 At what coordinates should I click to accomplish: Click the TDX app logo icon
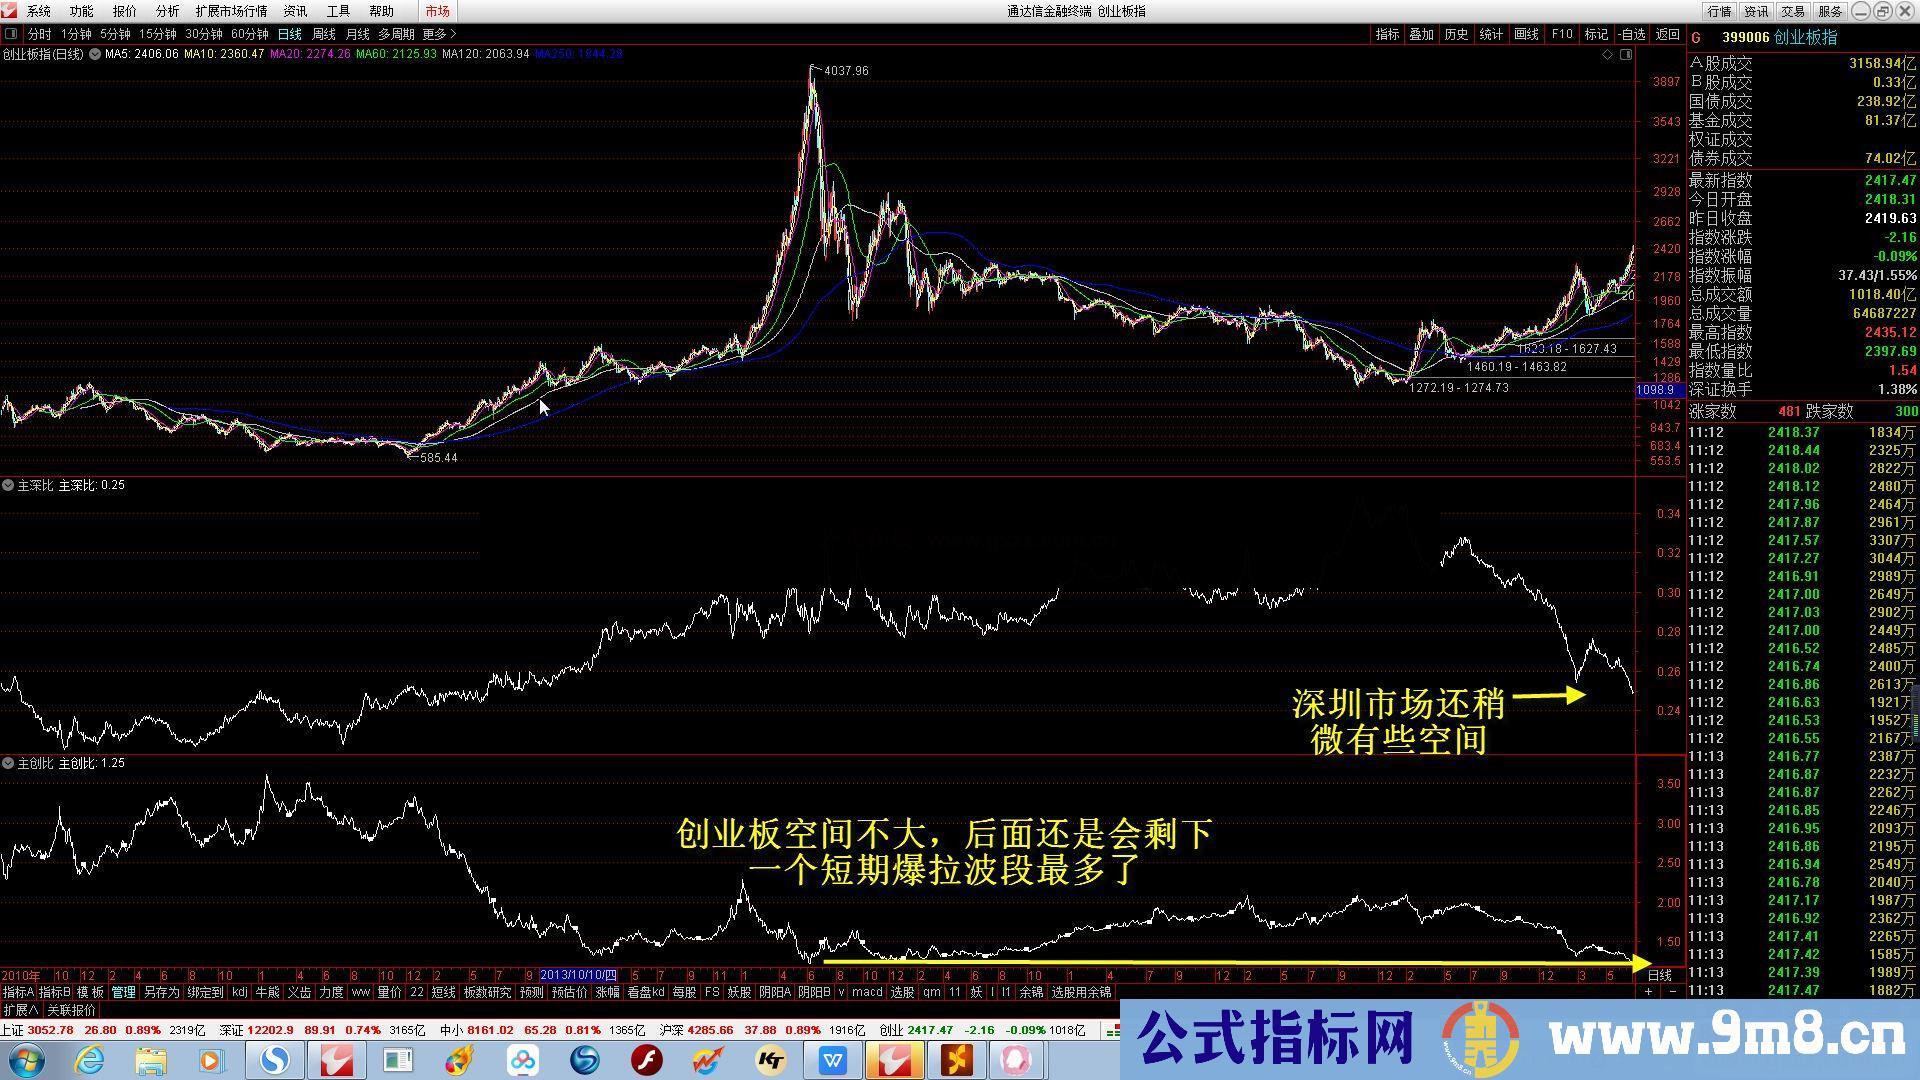coord(9,11)
